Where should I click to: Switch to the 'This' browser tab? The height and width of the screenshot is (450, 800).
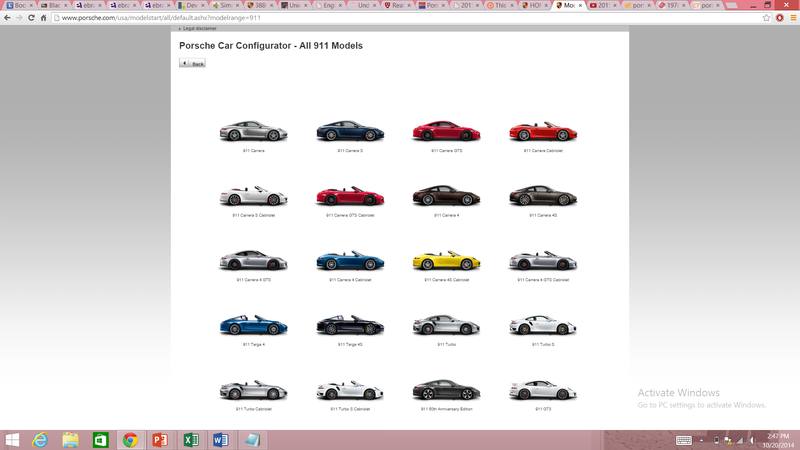[x=500, y=5]
